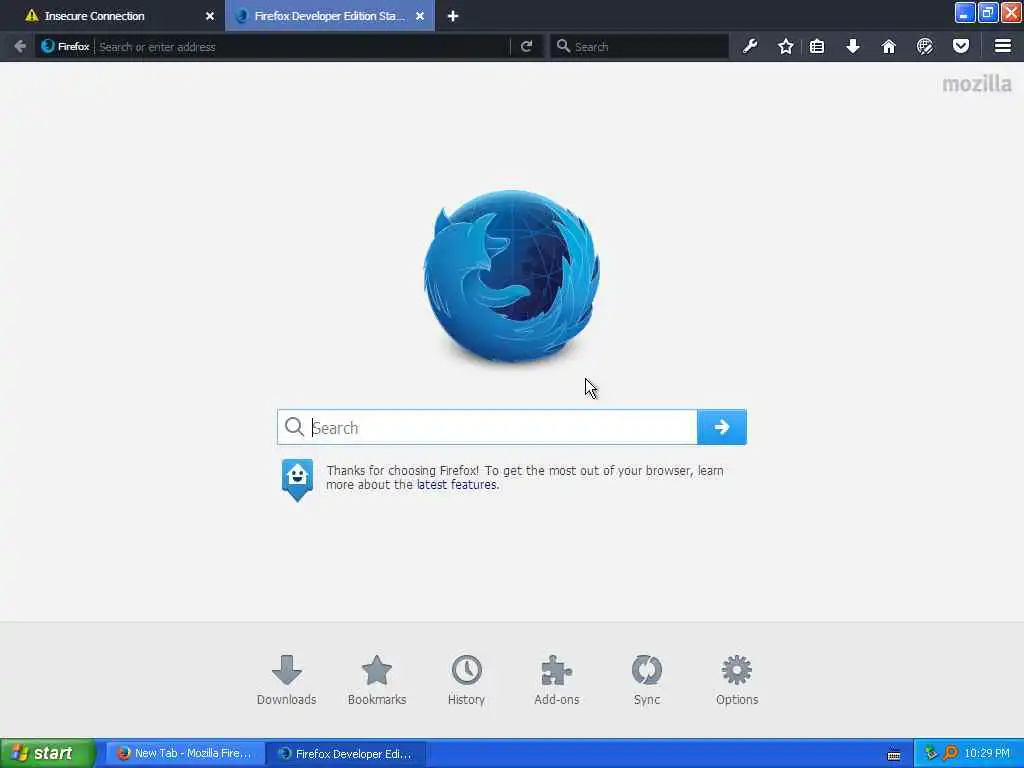
Task: Open the Windows start menu
Action: point(48,753)
